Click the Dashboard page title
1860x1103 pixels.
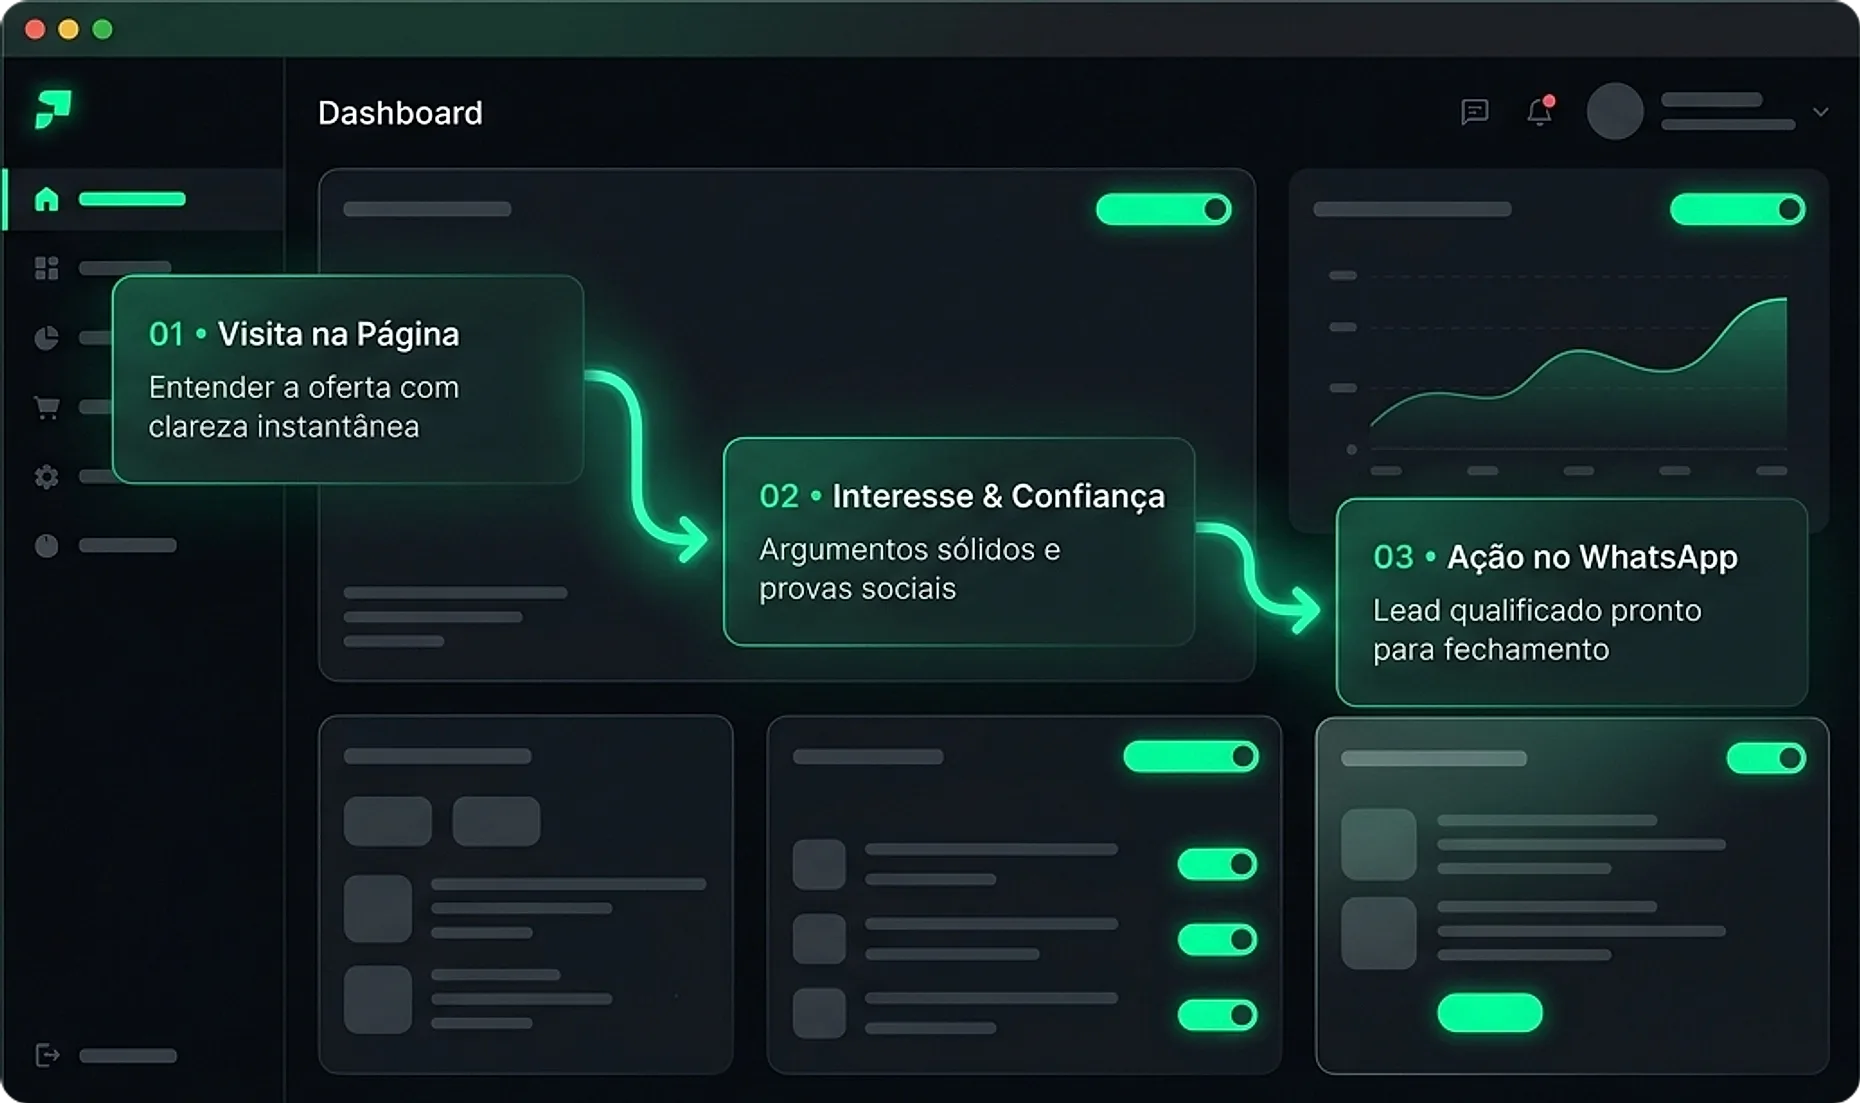coord(400,113)
